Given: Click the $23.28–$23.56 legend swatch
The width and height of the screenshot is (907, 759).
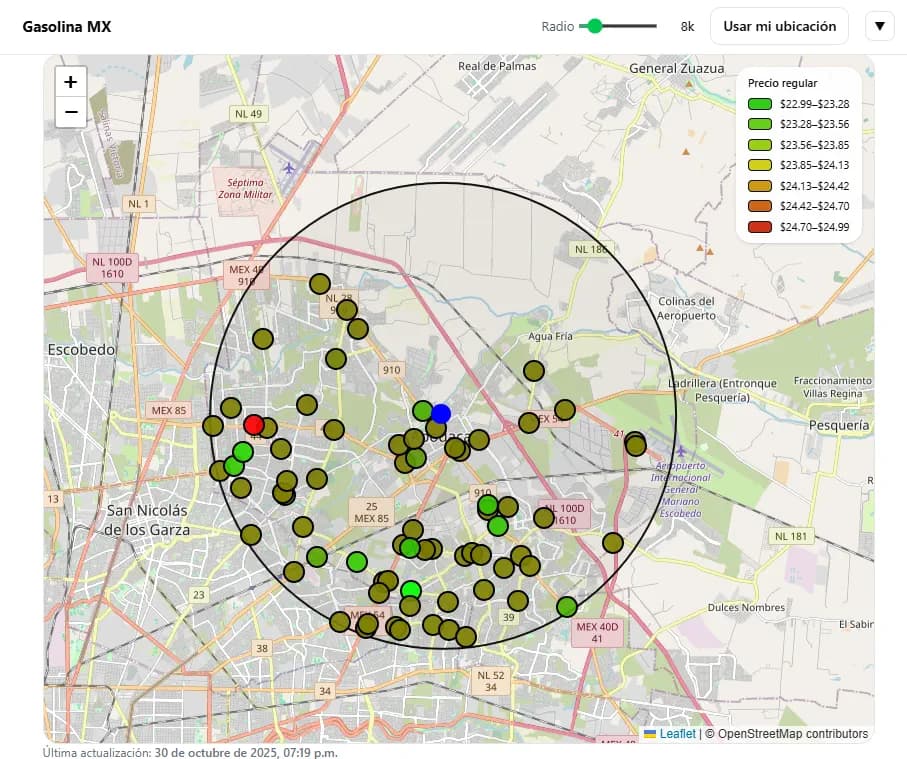Looking at the screenshot, I should click(760, 124).
